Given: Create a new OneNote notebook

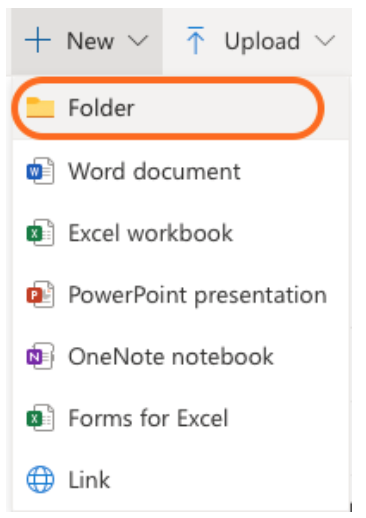Looking at the screenshot, I should coord(181,356).
